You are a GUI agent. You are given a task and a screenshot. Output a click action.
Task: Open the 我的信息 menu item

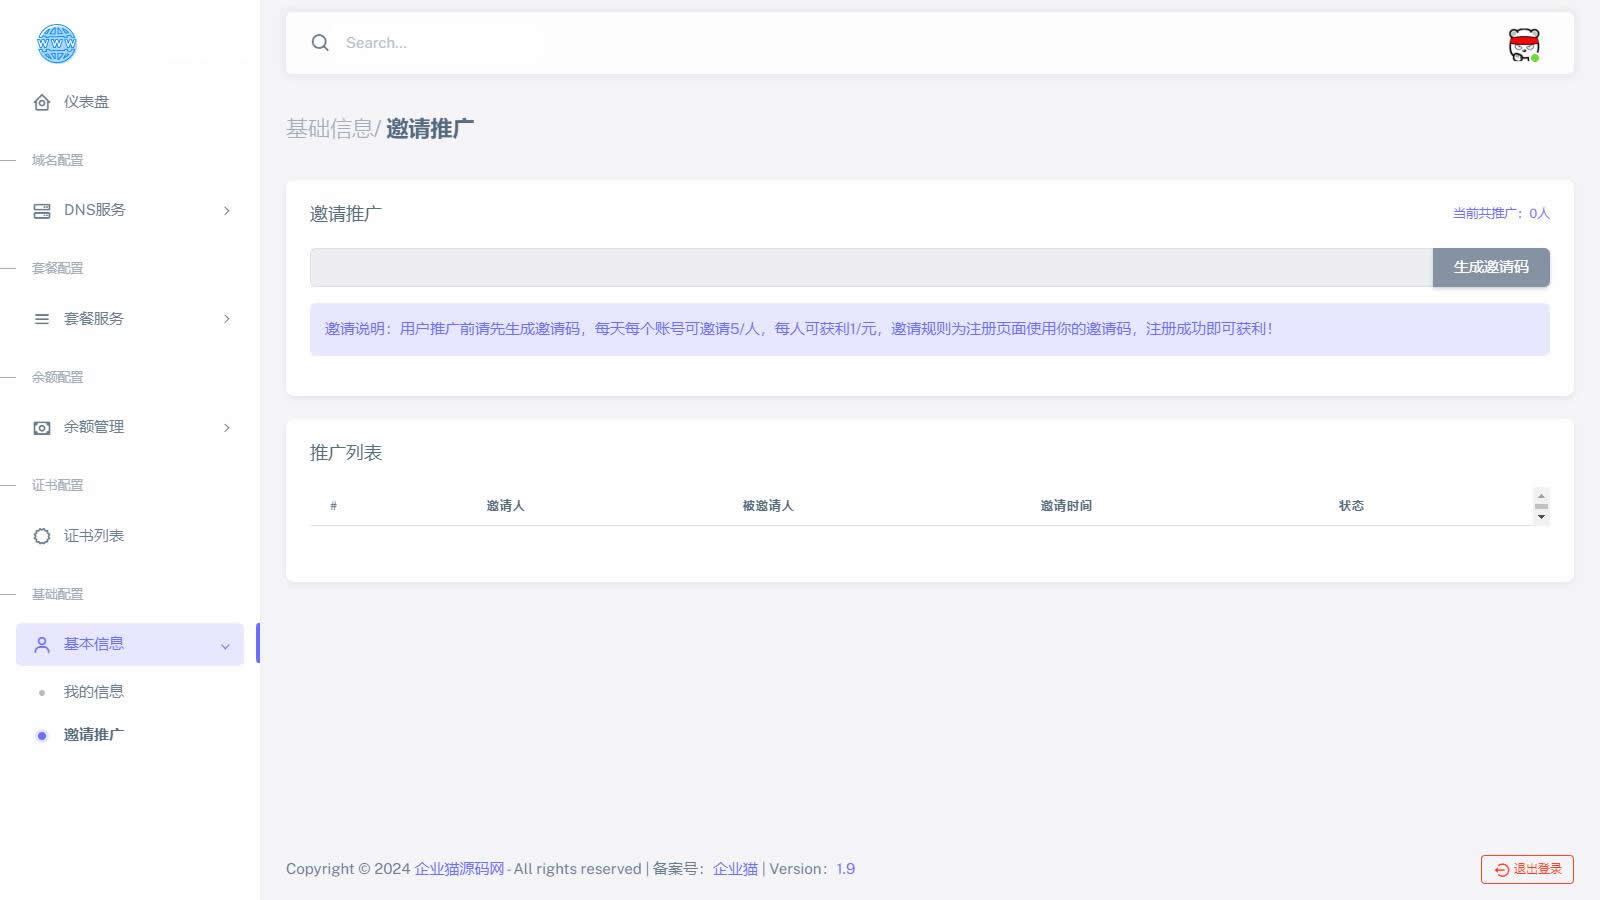95,691
